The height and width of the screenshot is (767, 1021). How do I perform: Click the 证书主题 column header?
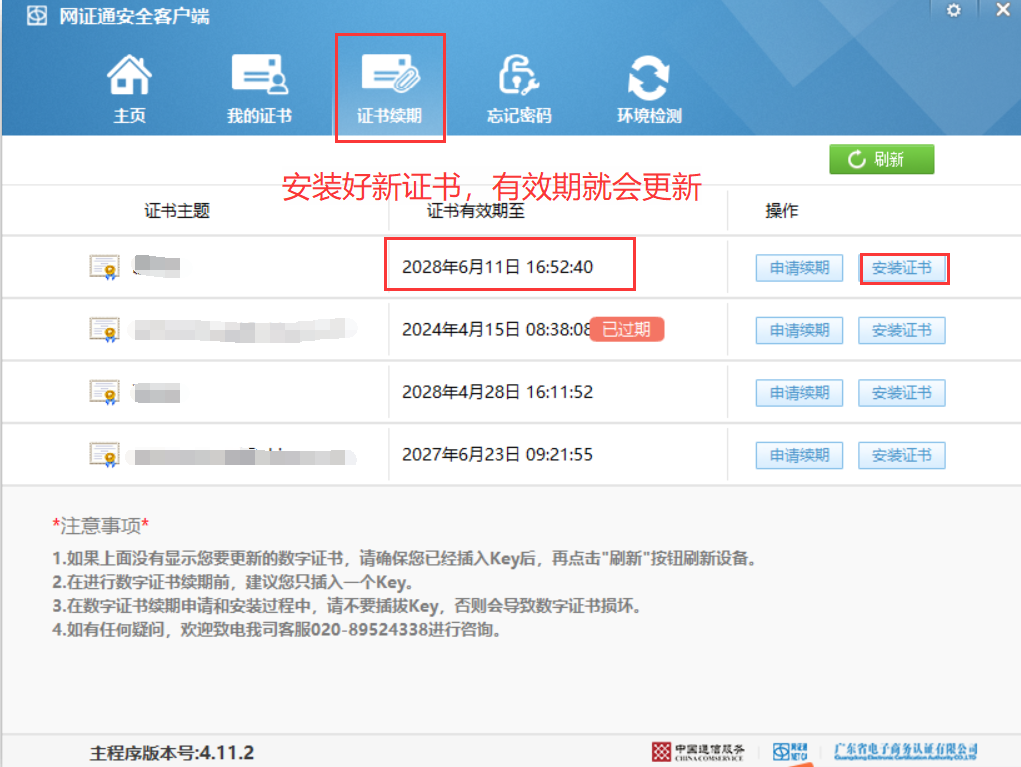tap(178, 211)
